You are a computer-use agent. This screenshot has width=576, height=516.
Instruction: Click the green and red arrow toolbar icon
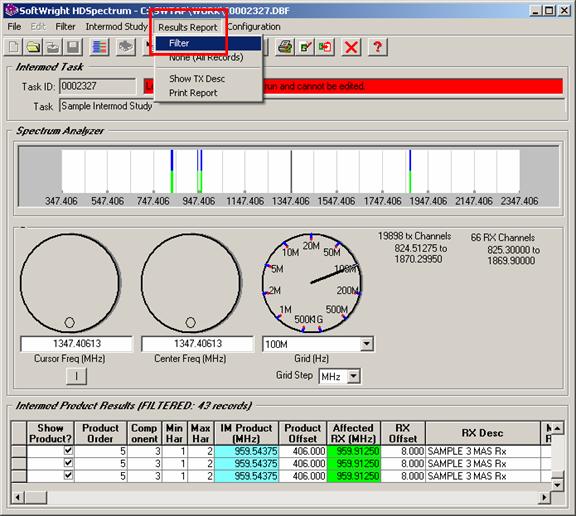325,47
